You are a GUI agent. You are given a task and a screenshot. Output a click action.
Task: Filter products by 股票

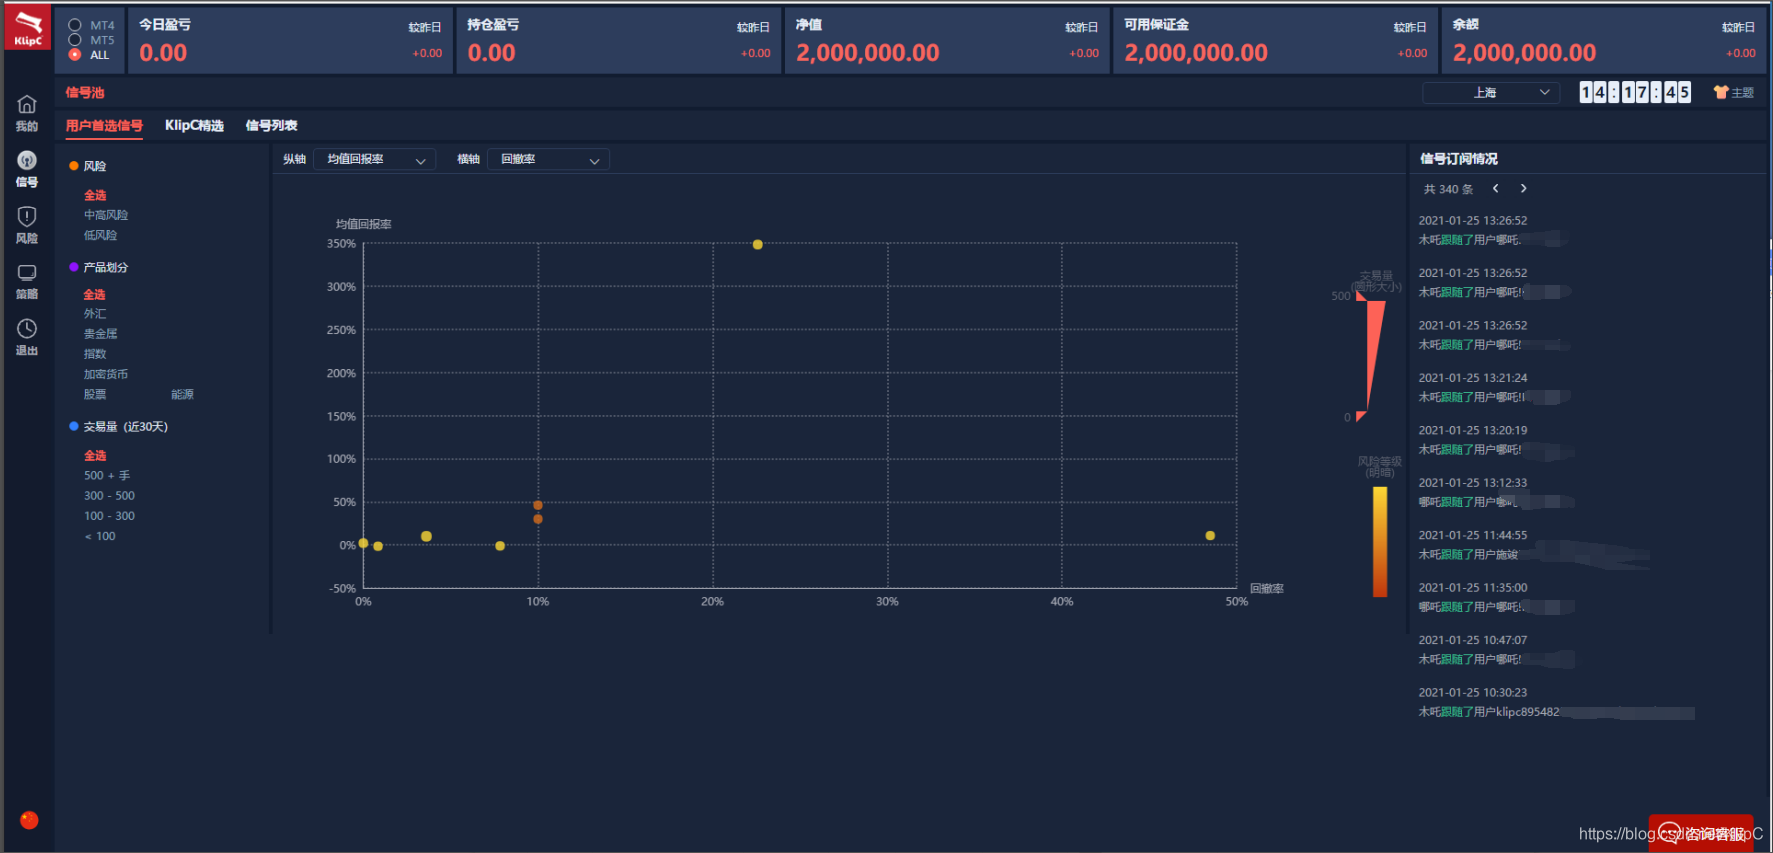[95, 394]
